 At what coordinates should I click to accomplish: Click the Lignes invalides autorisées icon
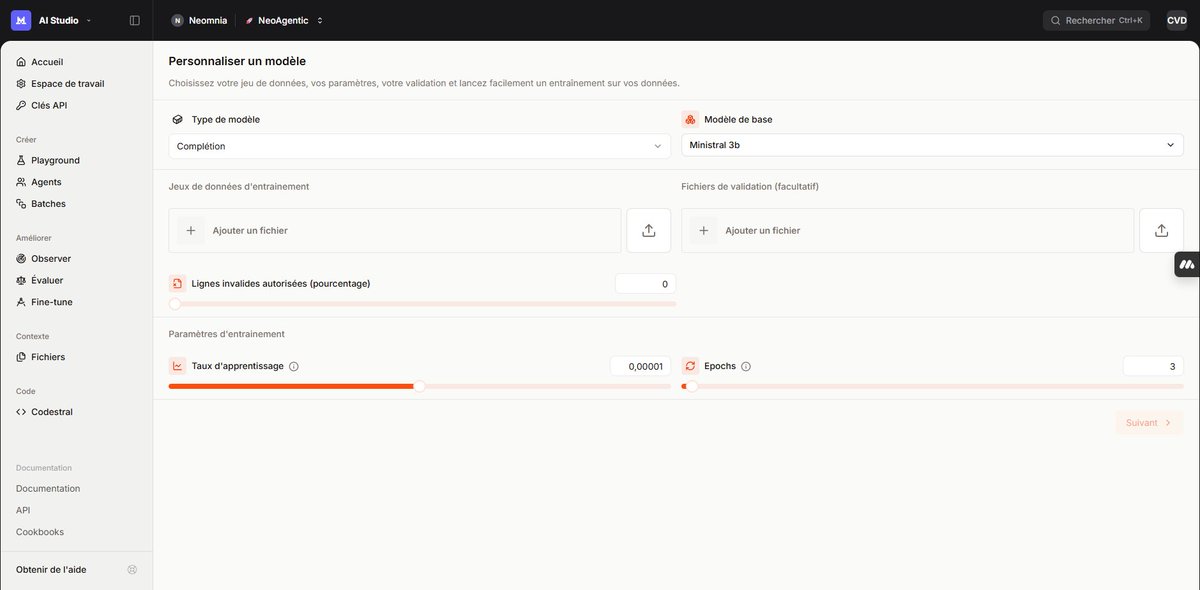tap(177, 284)
